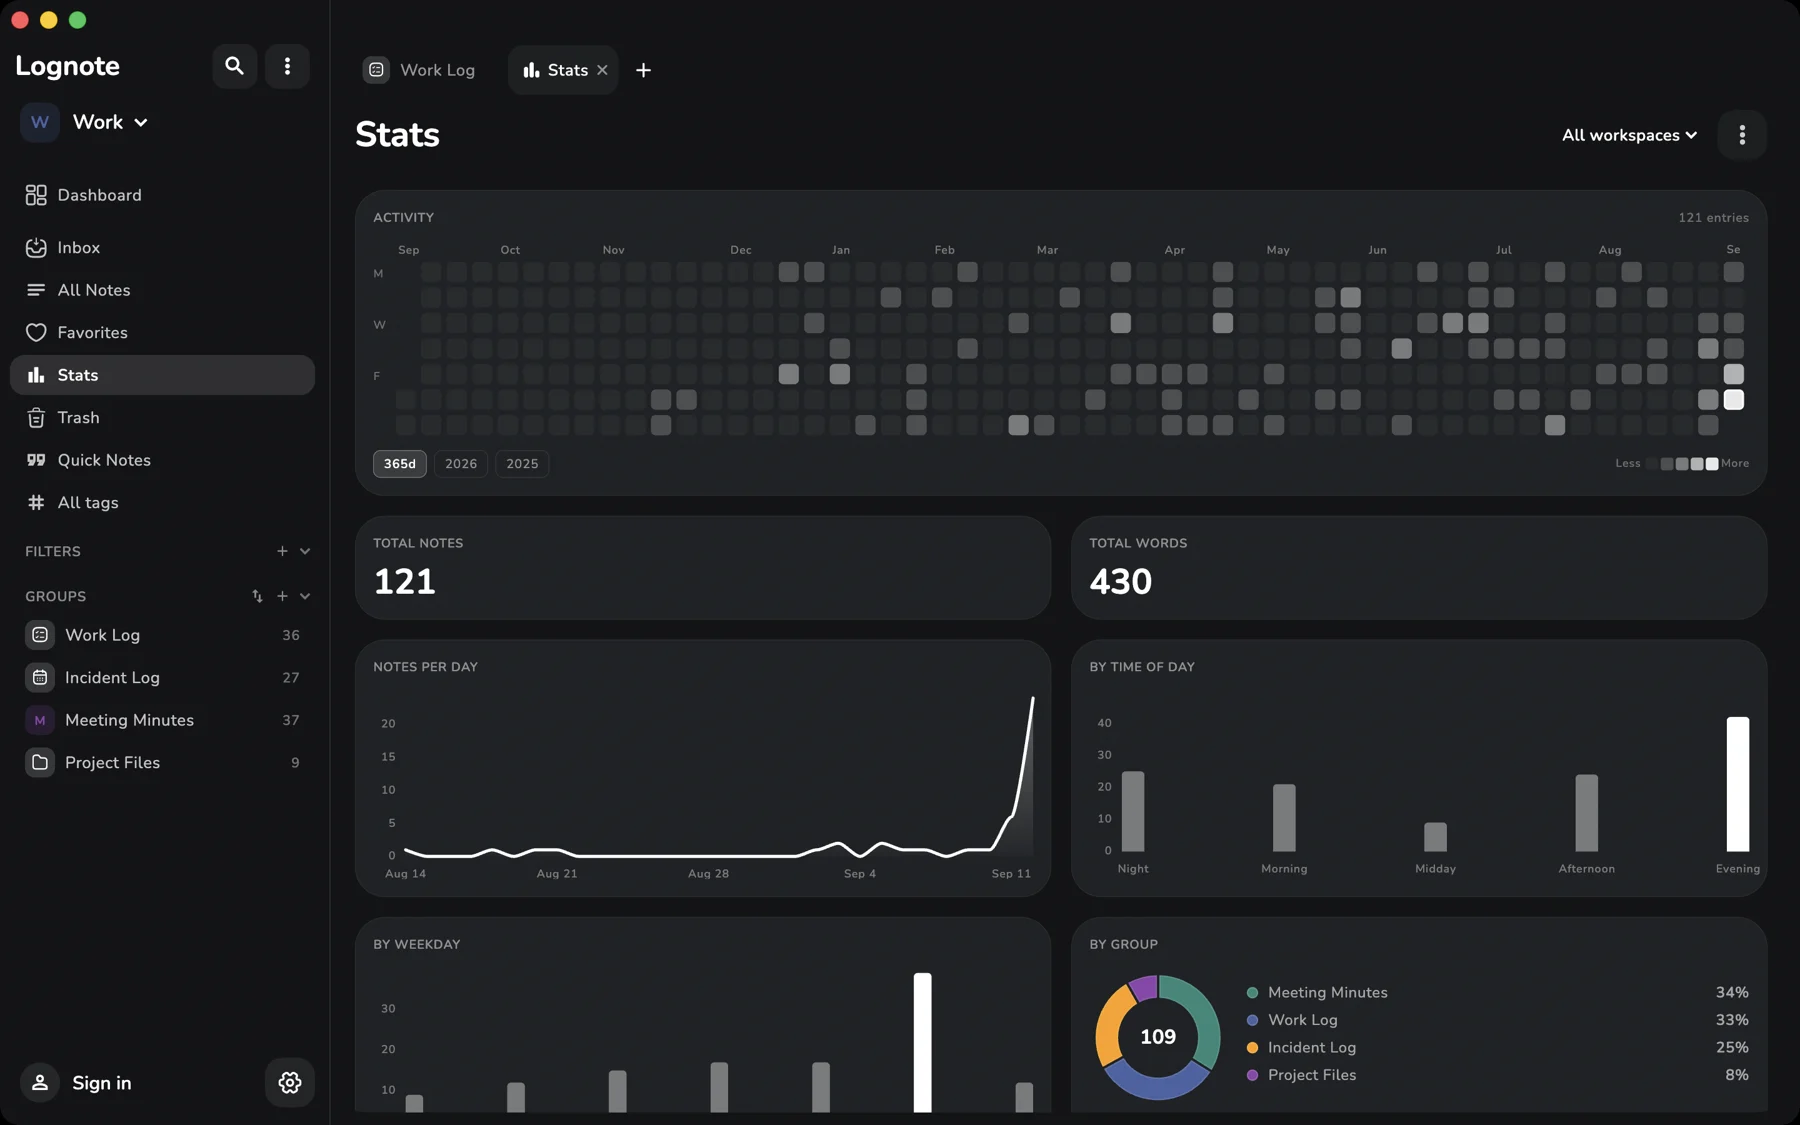Viewport: 1800px width, 1125px height.
Task: Click the Total Notes 121 card
Action: [703, 568]
